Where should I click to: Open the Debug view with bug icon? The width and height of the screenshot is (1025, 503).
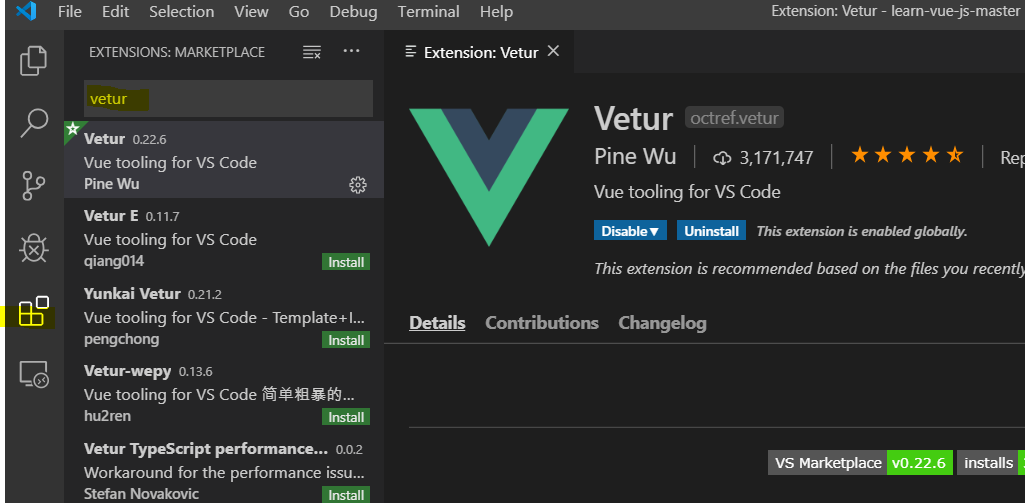pos(33,248)
